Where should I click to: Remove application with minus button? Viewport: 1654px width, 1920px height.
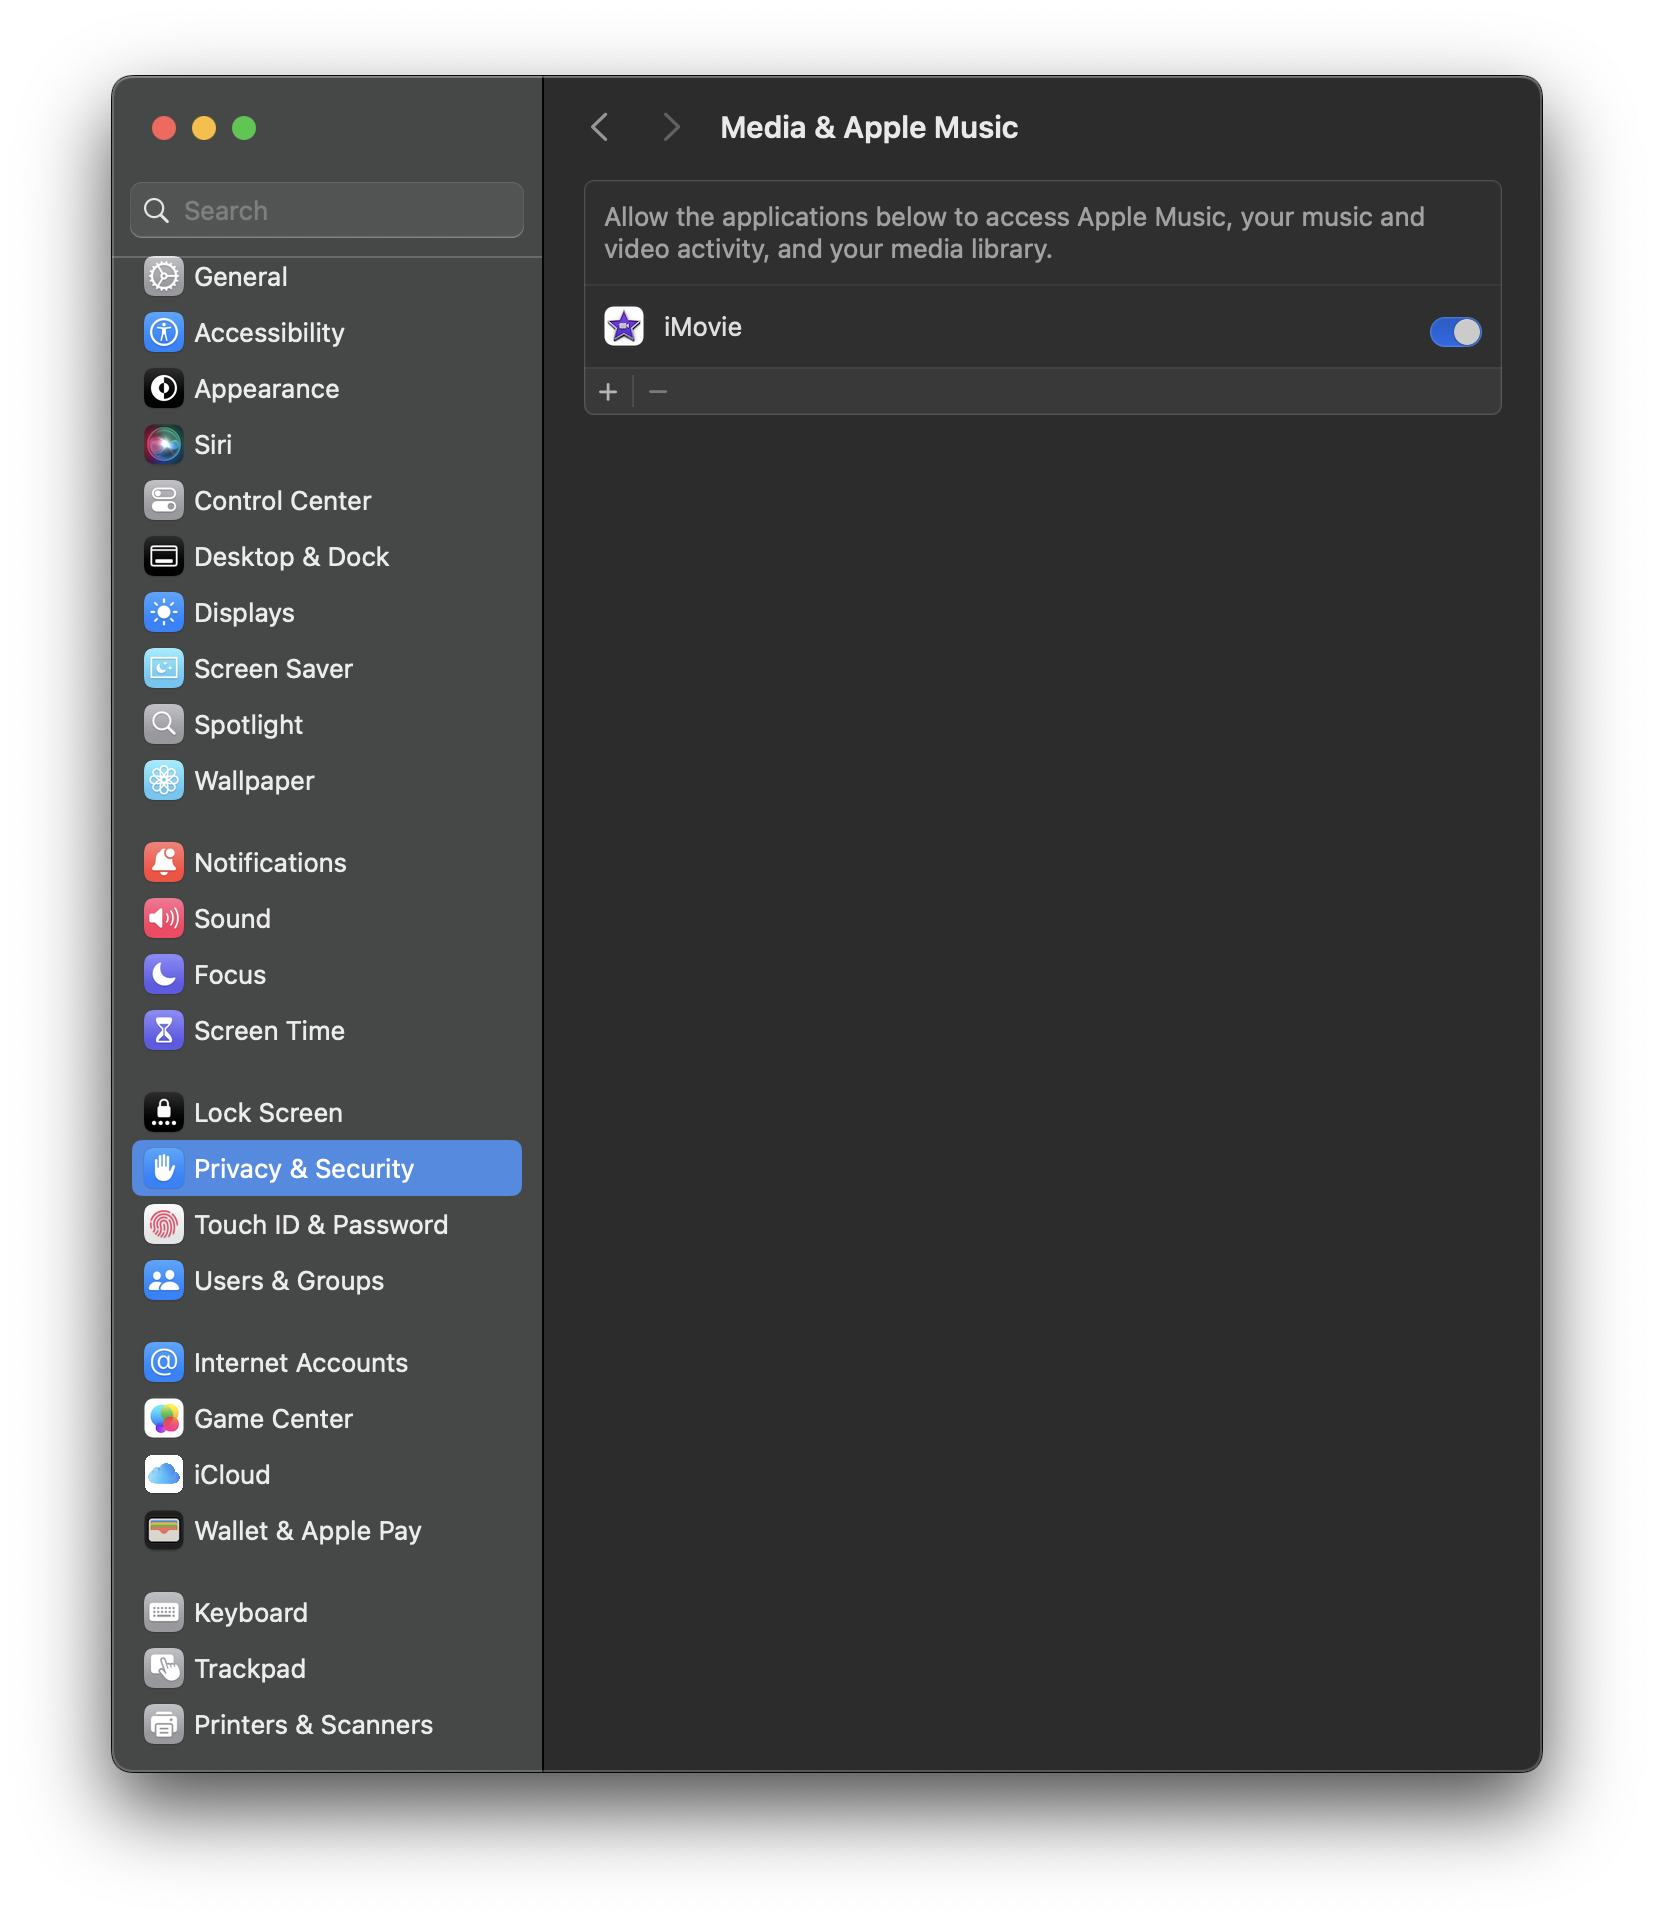click(658, 392)
